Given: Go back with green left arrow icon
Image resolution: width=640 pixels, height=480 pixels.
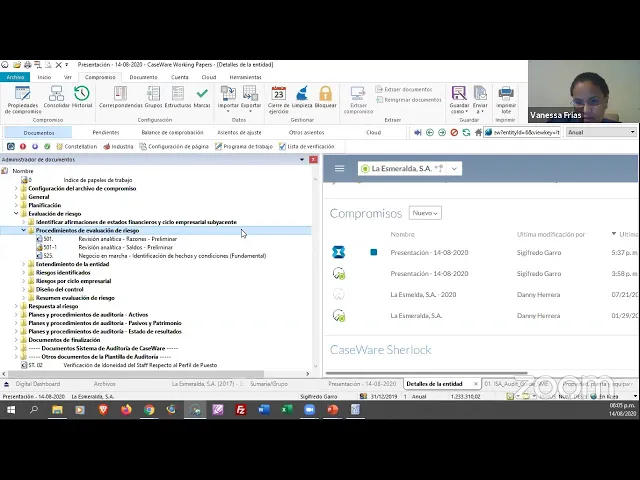Looking at the screenshot, I should 429,132.
